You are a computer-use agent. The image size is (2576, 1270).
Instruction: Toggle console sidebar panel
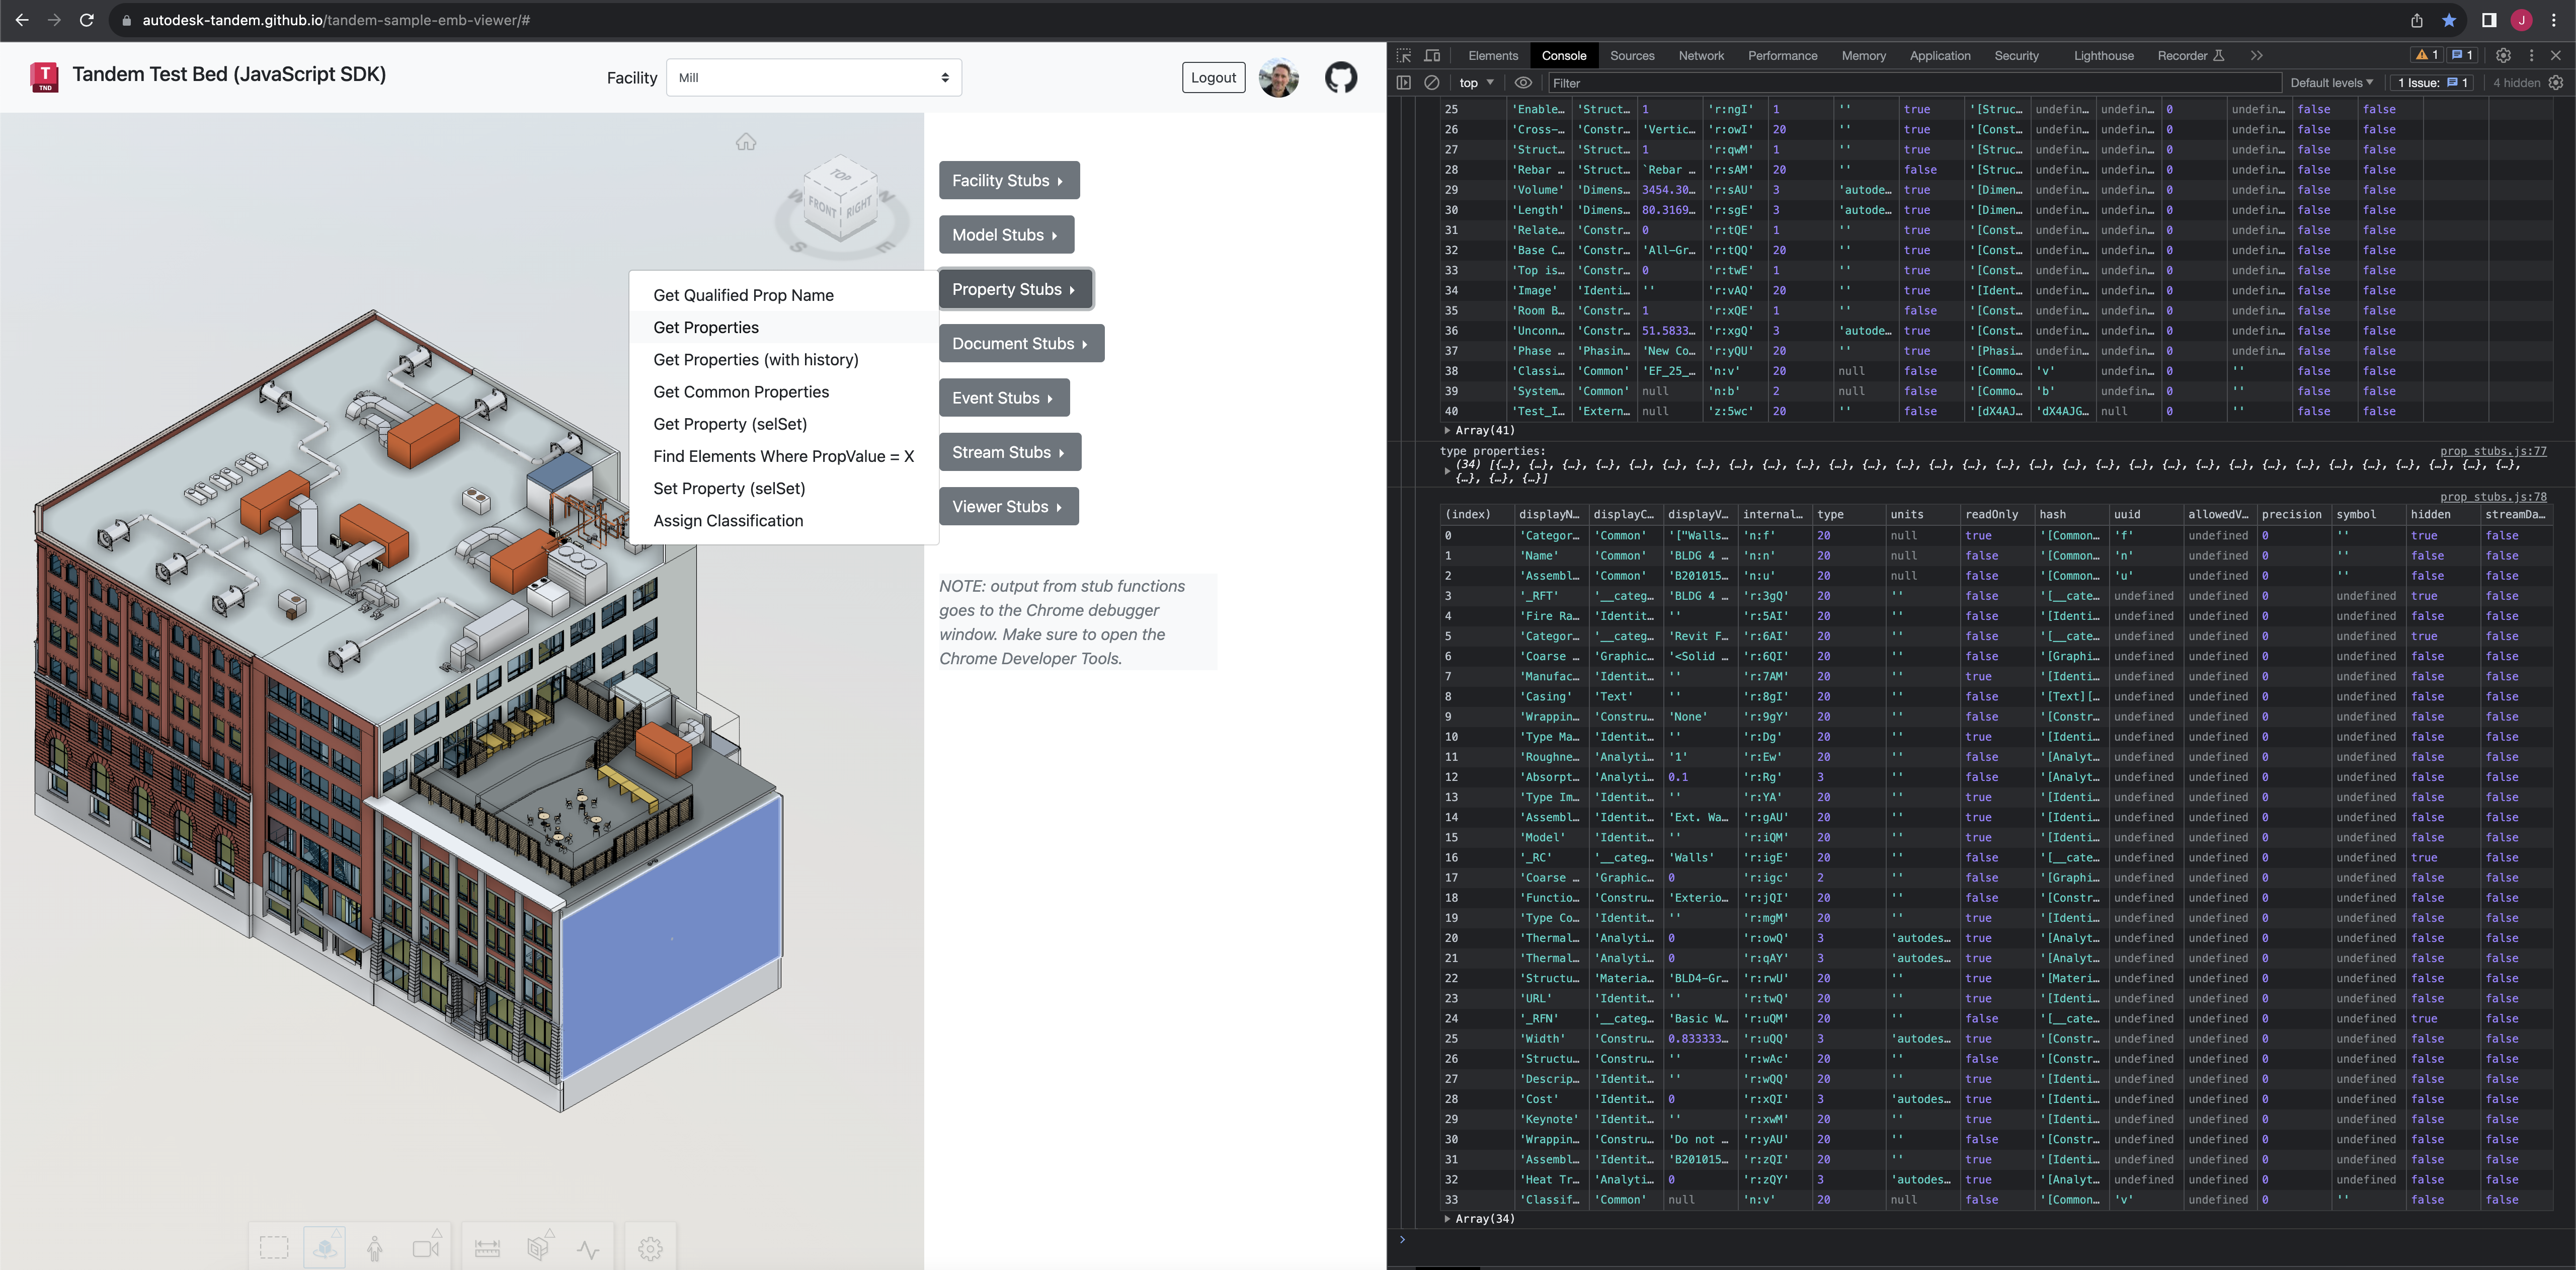tap(1403, 83)
